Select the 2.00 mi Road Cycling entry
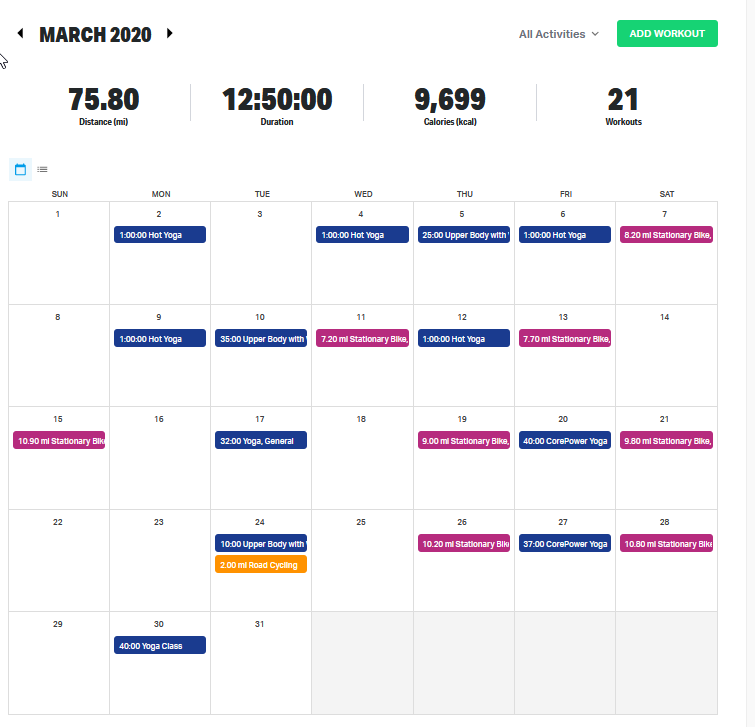Screen dimensions: 755x727 coord(261,565)
